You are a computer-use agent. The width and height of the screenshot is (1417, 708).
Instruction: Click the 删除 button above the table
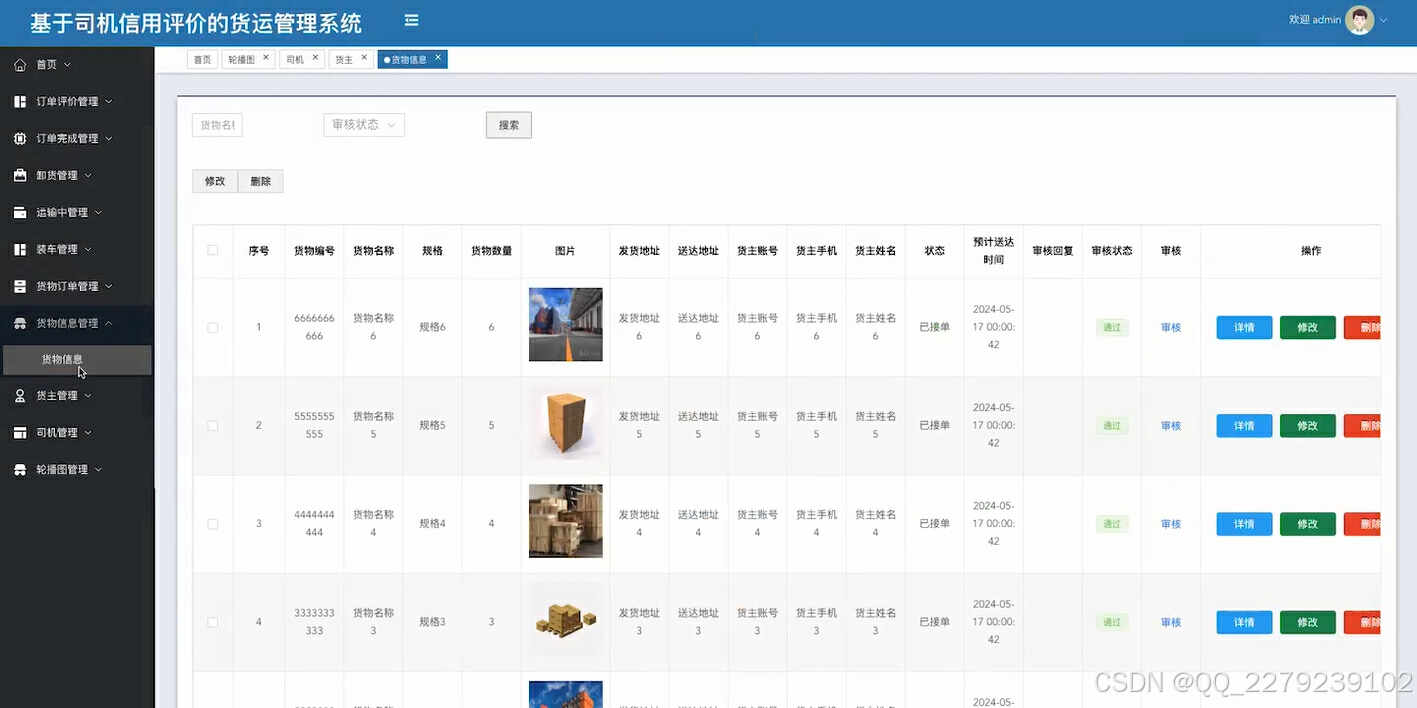click(261, 181)
